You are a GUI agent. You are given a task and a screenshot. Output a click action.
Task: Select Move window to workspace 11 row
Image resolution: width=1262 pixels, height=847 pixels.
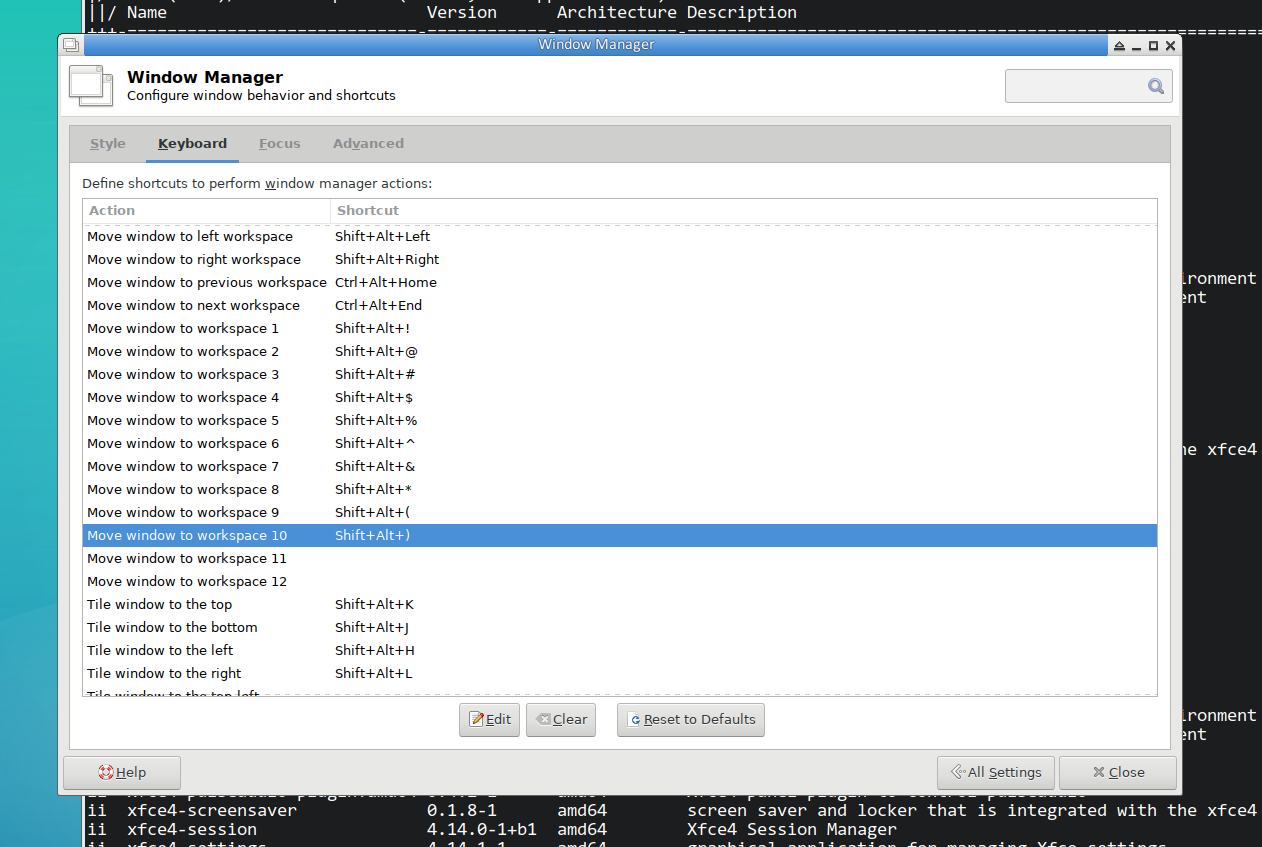pyautogui.click(x=187, y=559)
